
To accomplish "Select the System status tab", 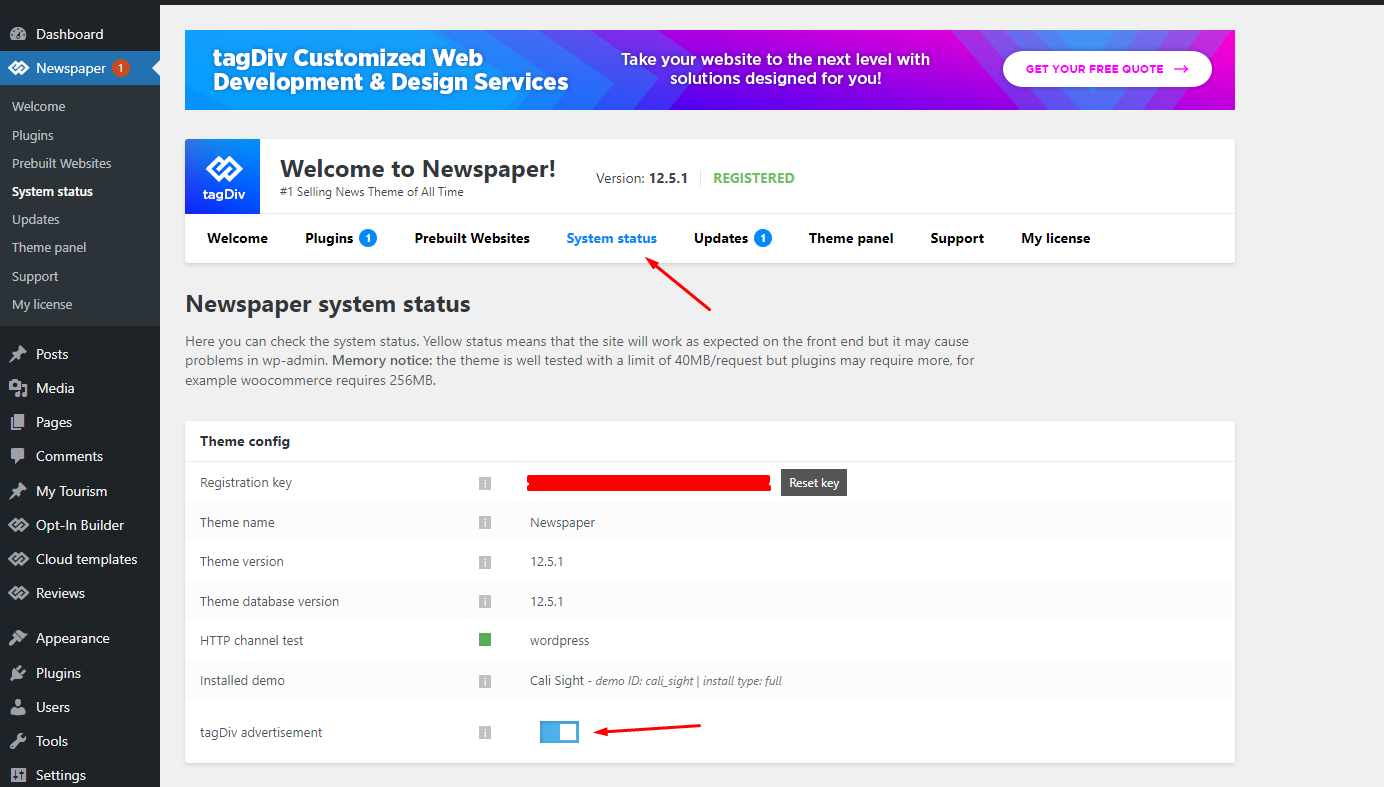I will tap(611, 238).
